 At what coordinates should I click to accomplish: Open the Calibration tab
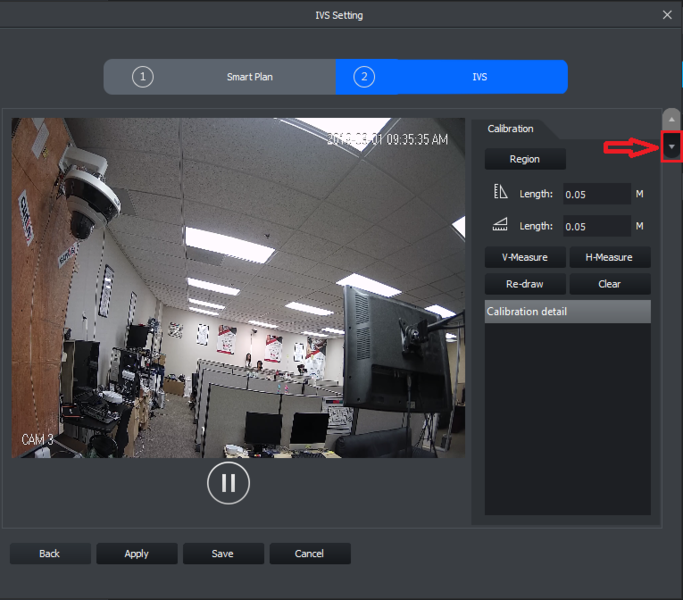(510, 129)
